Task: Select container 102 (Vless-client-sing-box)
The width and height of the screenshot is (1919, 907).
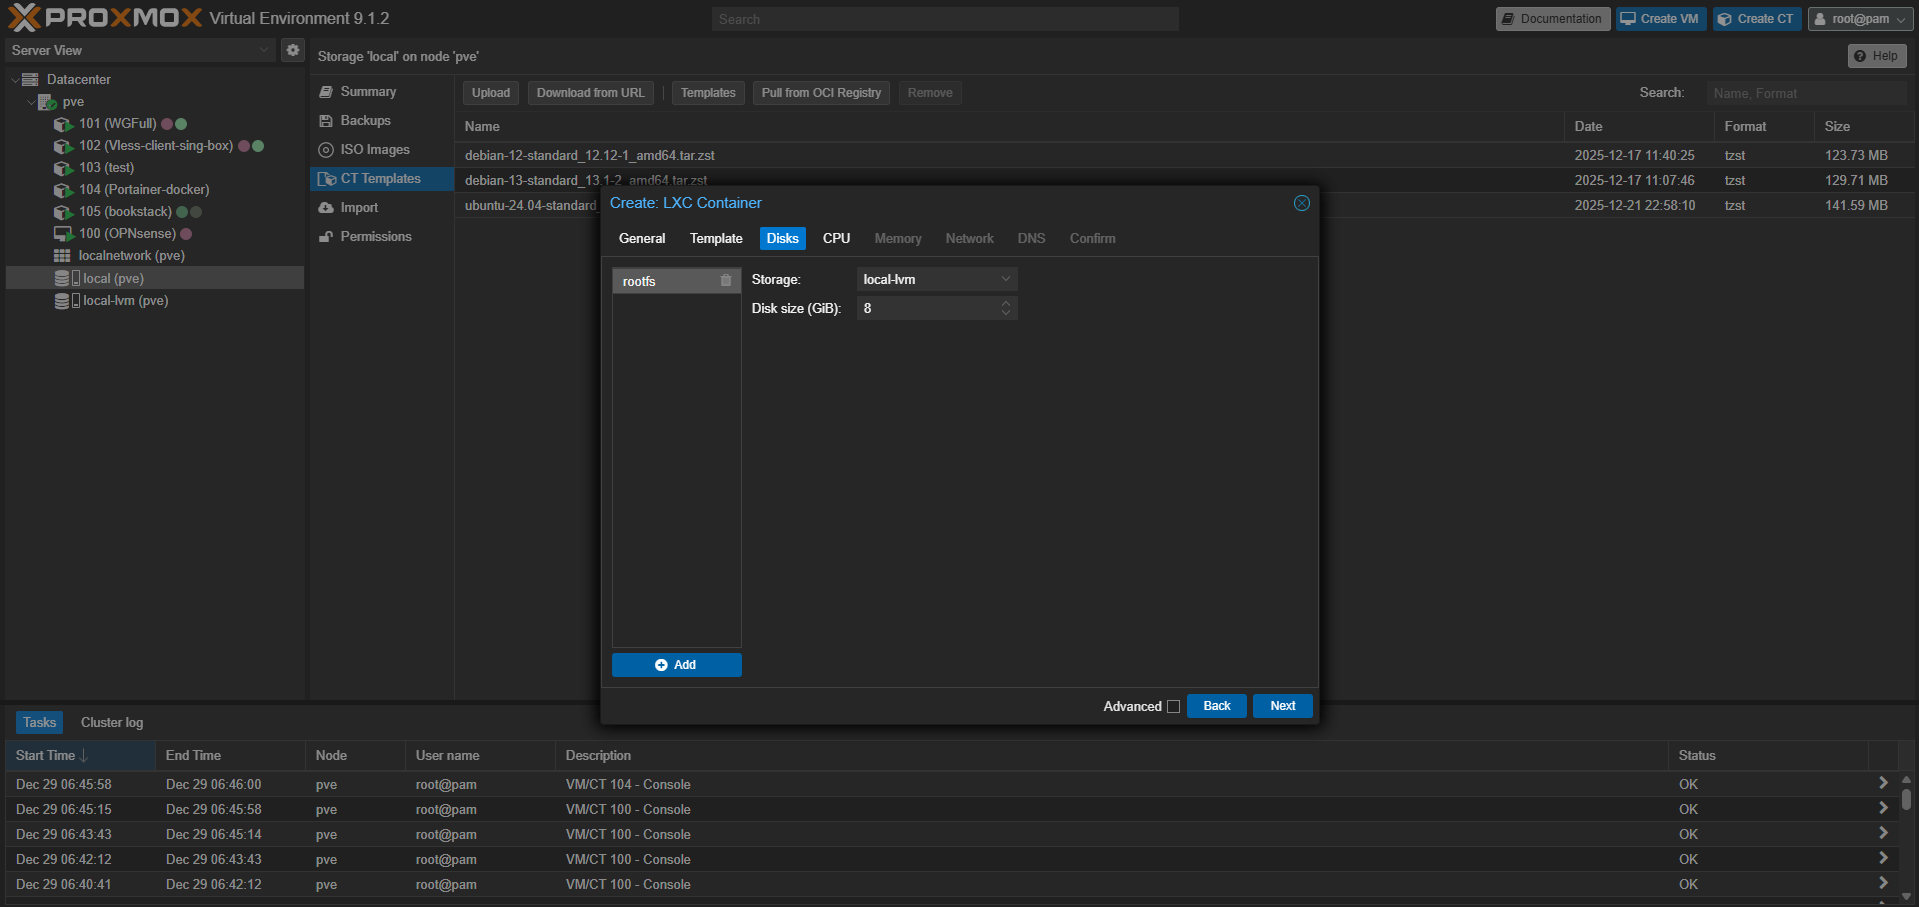Action: pyautogui.click(x=156, y=145)
